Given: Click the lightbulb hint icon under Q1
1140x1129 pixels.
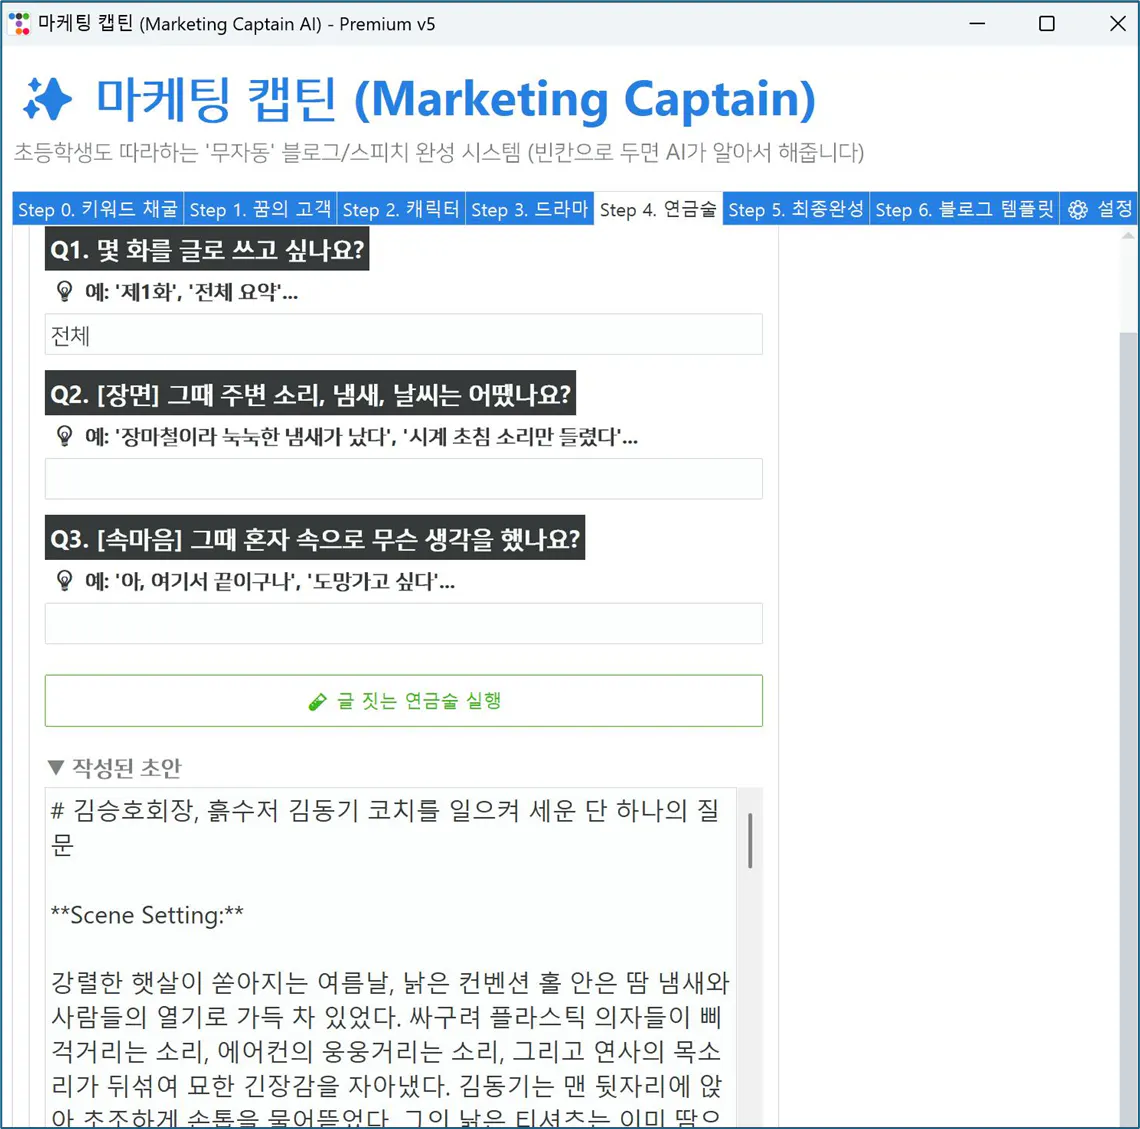Looking at the screenshot, I should [63, 291].
